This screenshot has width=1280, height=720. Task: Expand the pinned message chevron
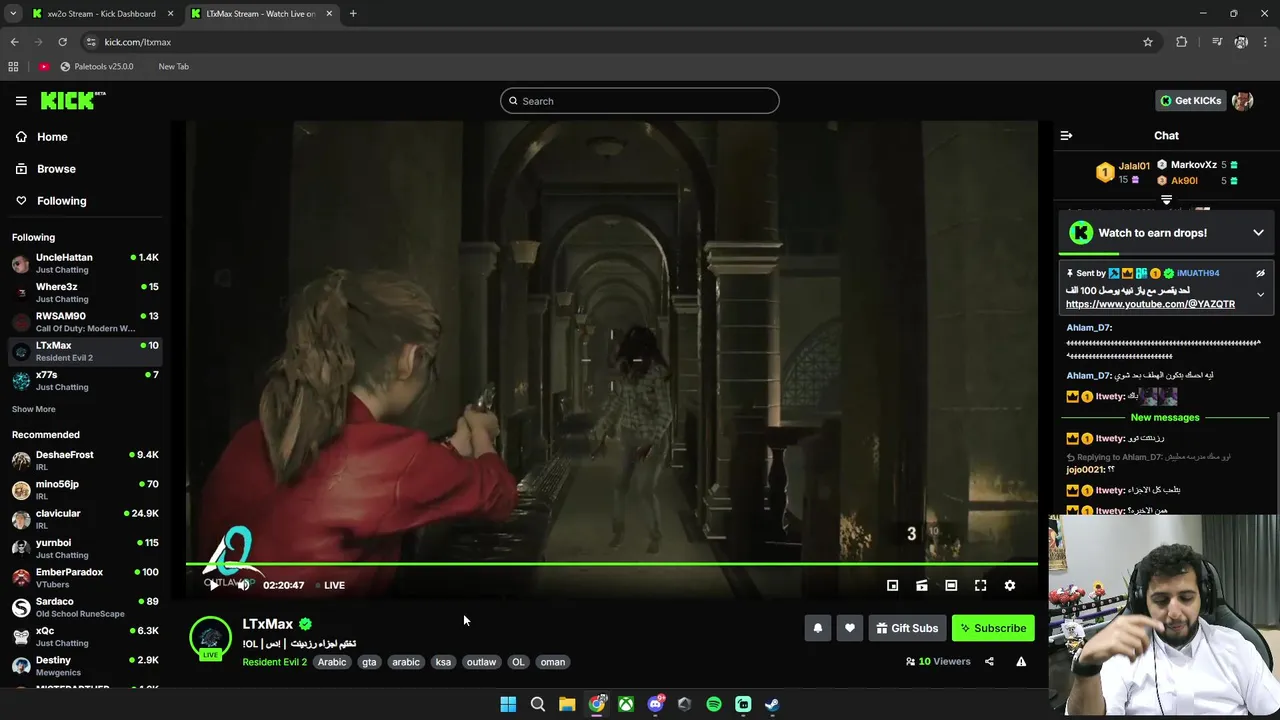pyautogui.click(x=1260, y=295)
